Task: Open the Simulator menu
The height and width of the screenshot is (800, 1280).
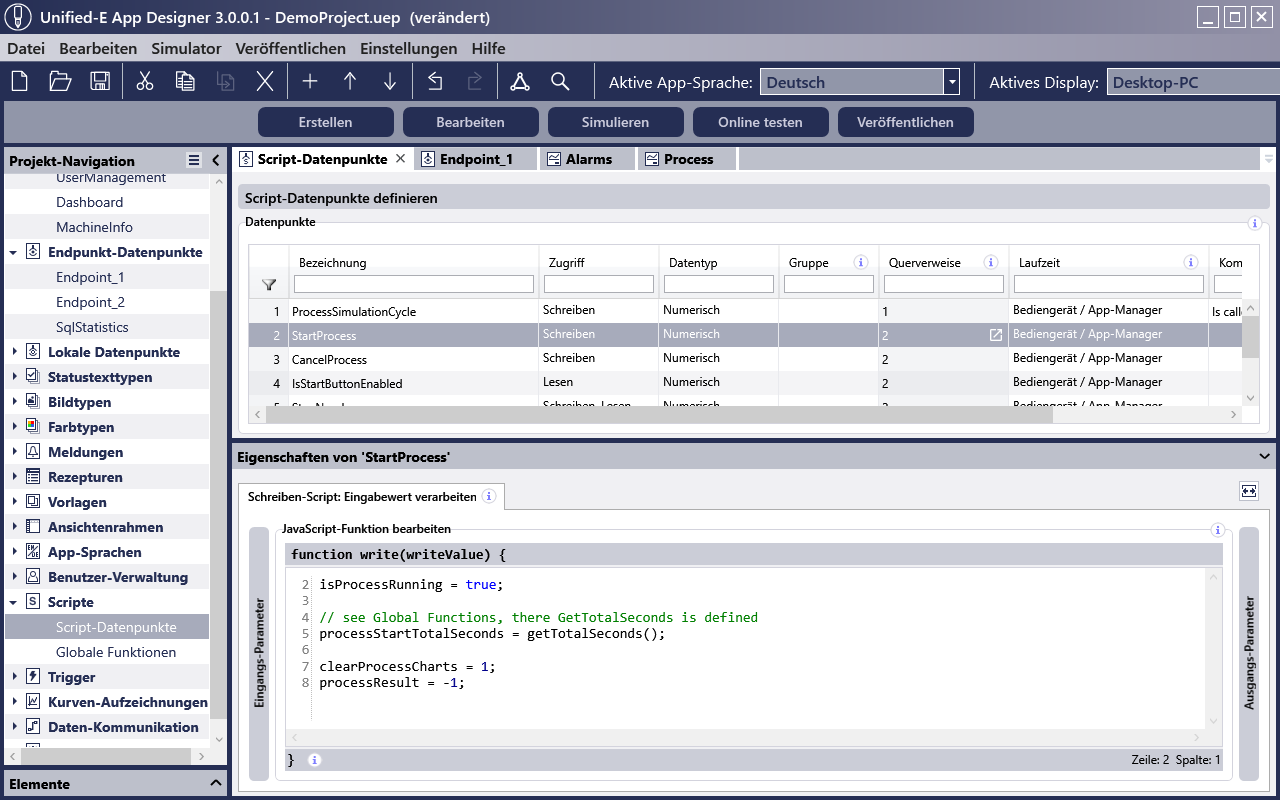Action: click(186, 48)
